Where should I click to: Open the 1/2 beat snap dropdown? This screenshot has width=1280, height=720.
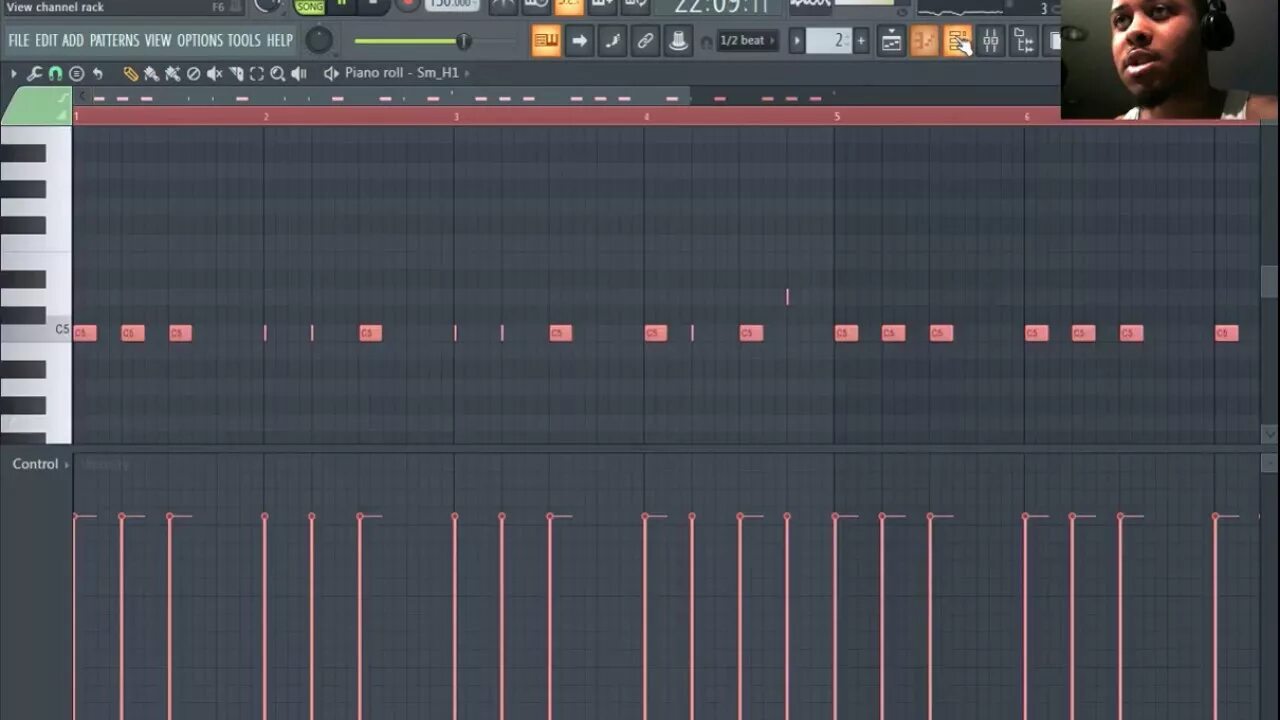point(749,41)
